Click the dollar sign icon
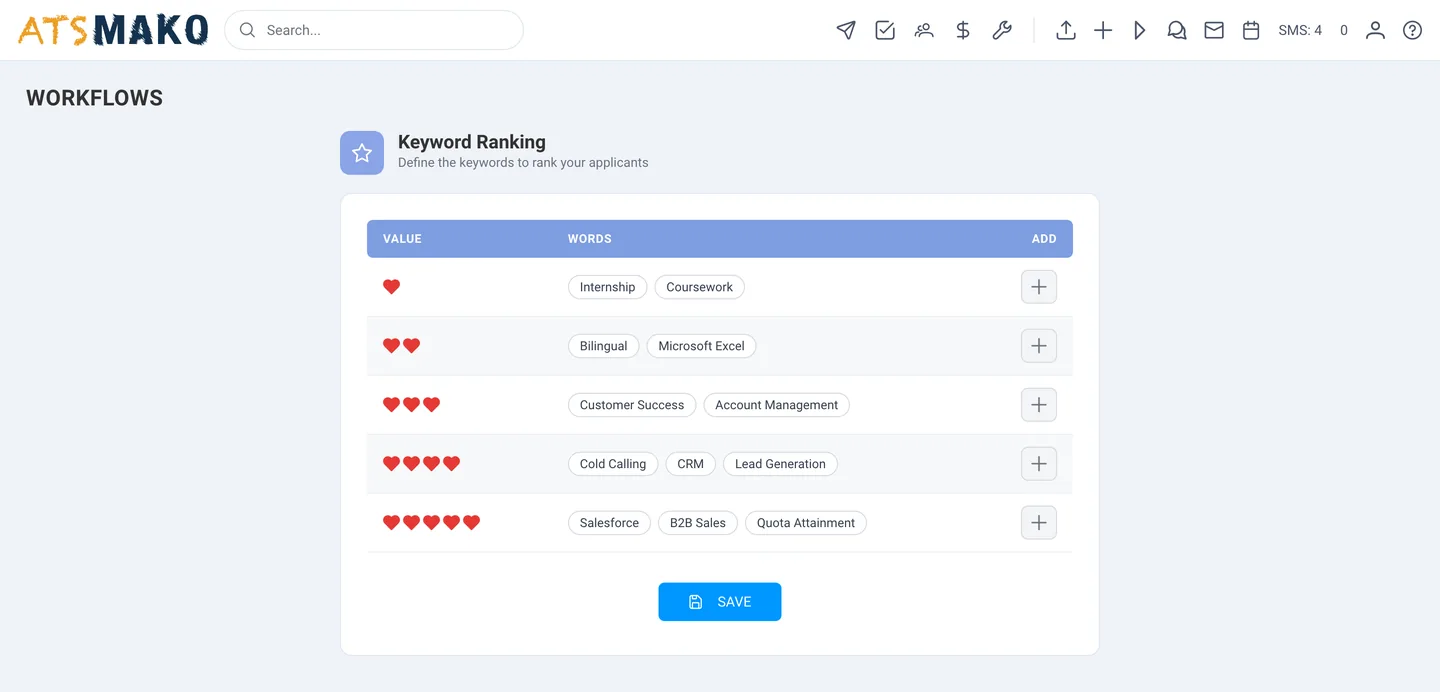 click(x=963, y=30)
